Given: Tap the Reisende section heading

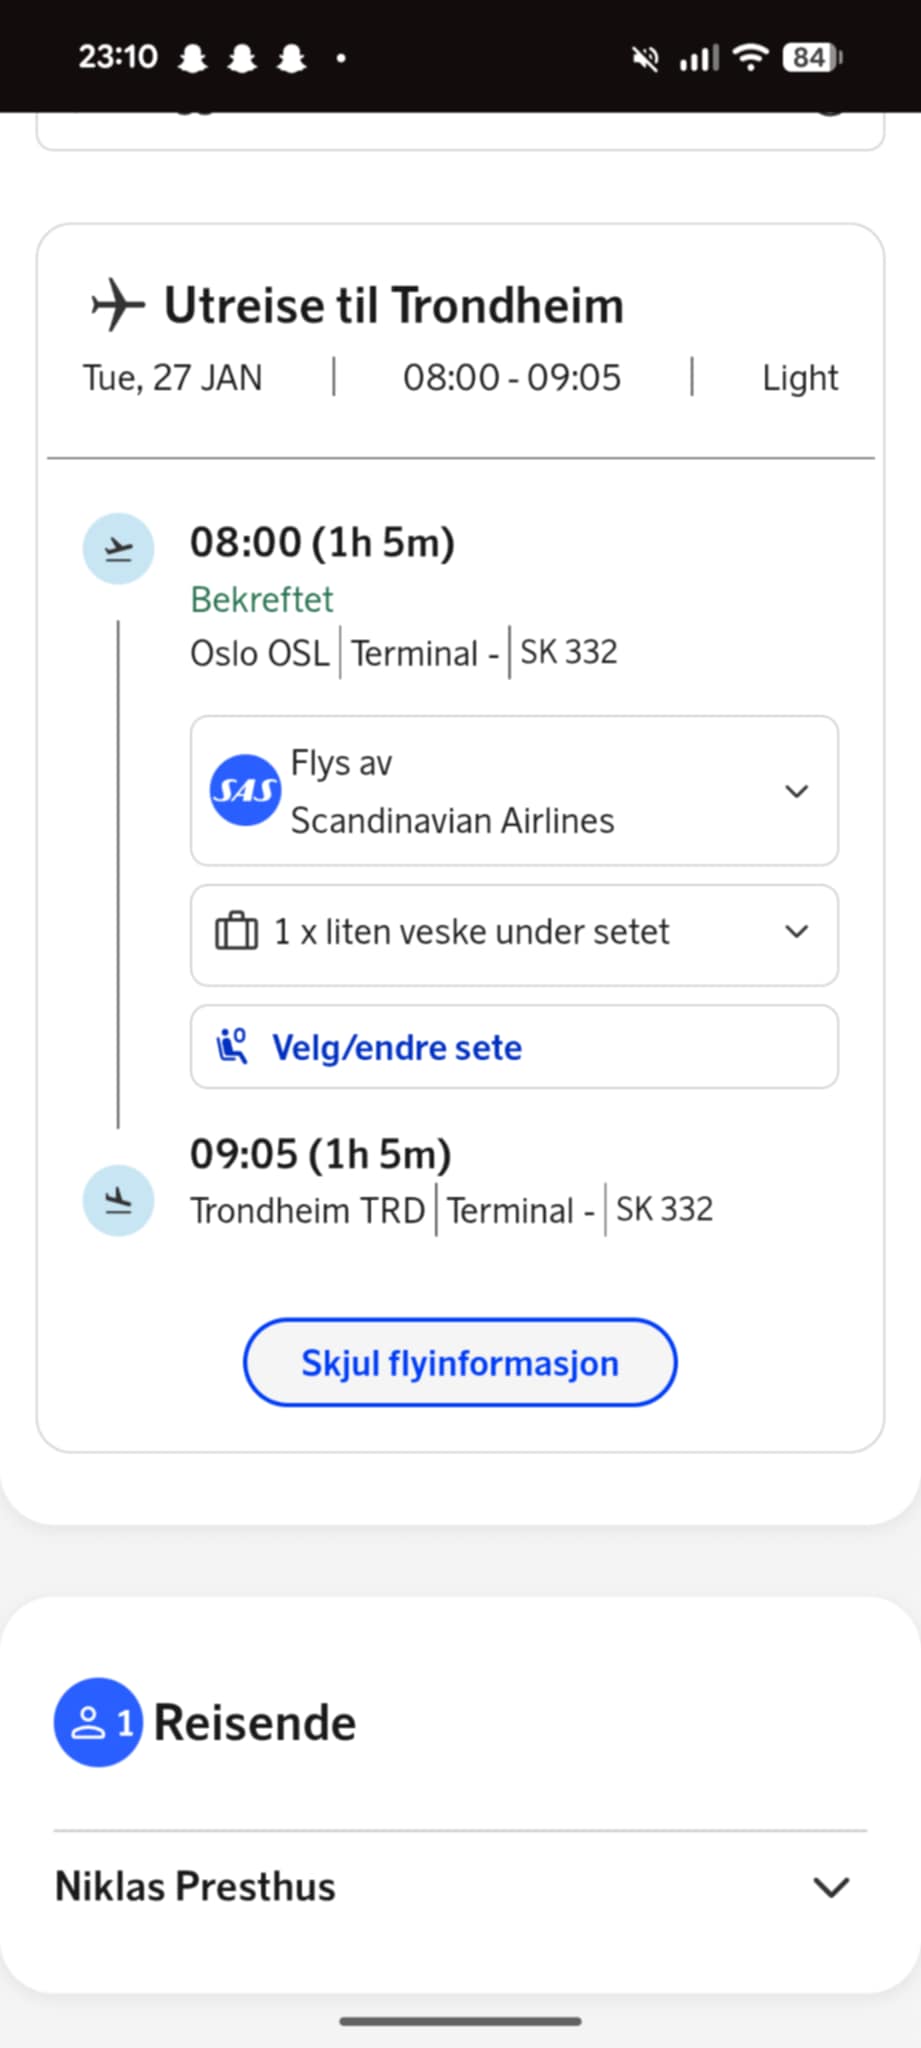Looking at the screenshot, I should (x=255, y=1722).
